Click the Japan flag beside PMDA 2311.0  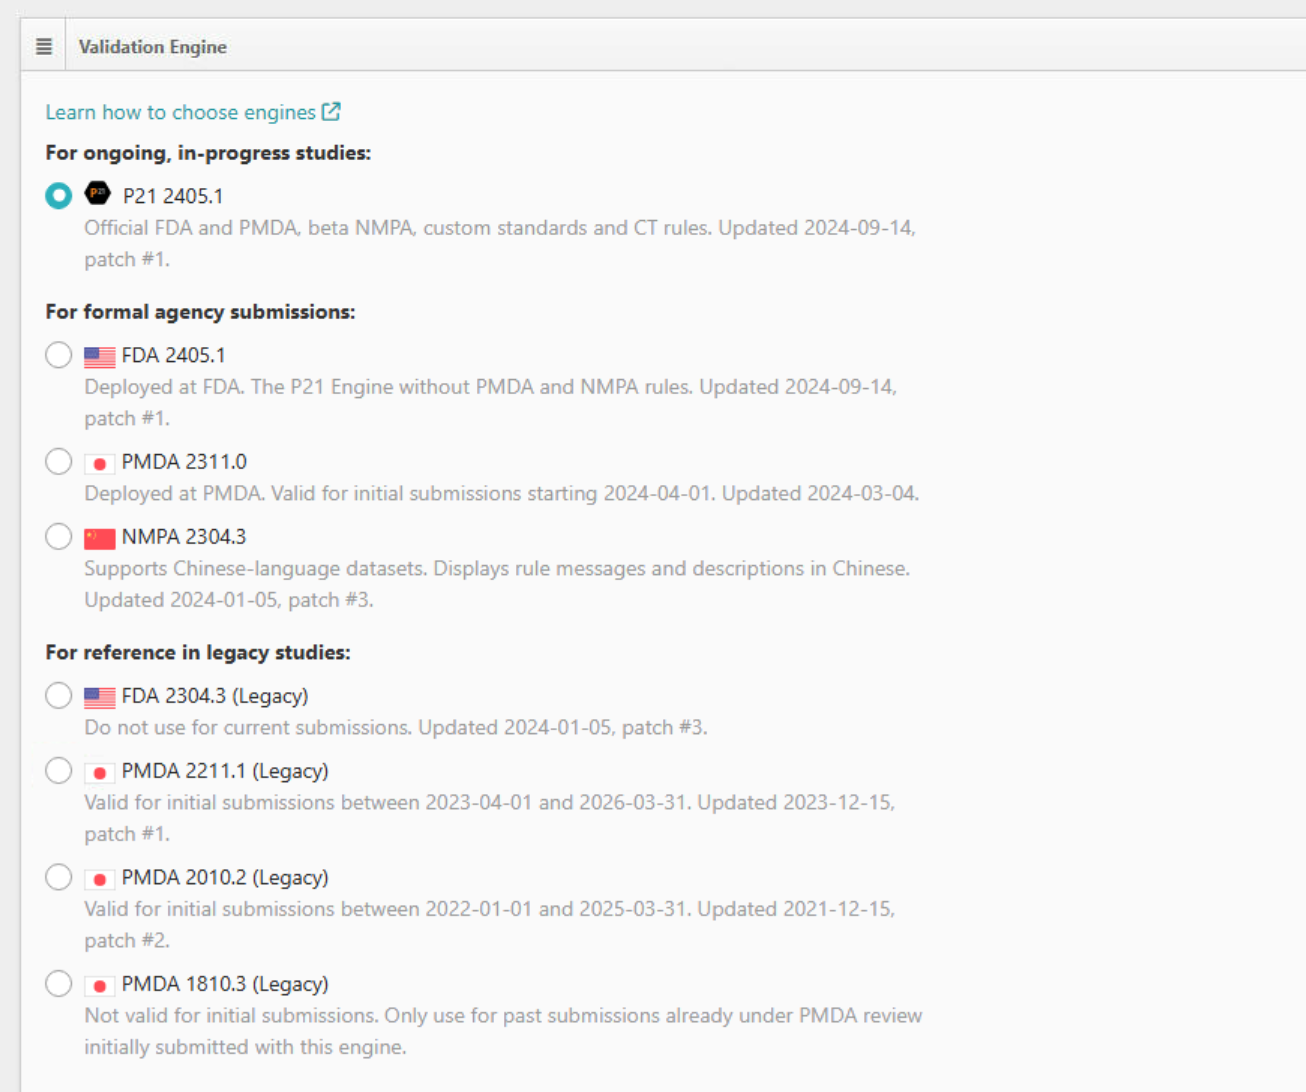point(100,463)
